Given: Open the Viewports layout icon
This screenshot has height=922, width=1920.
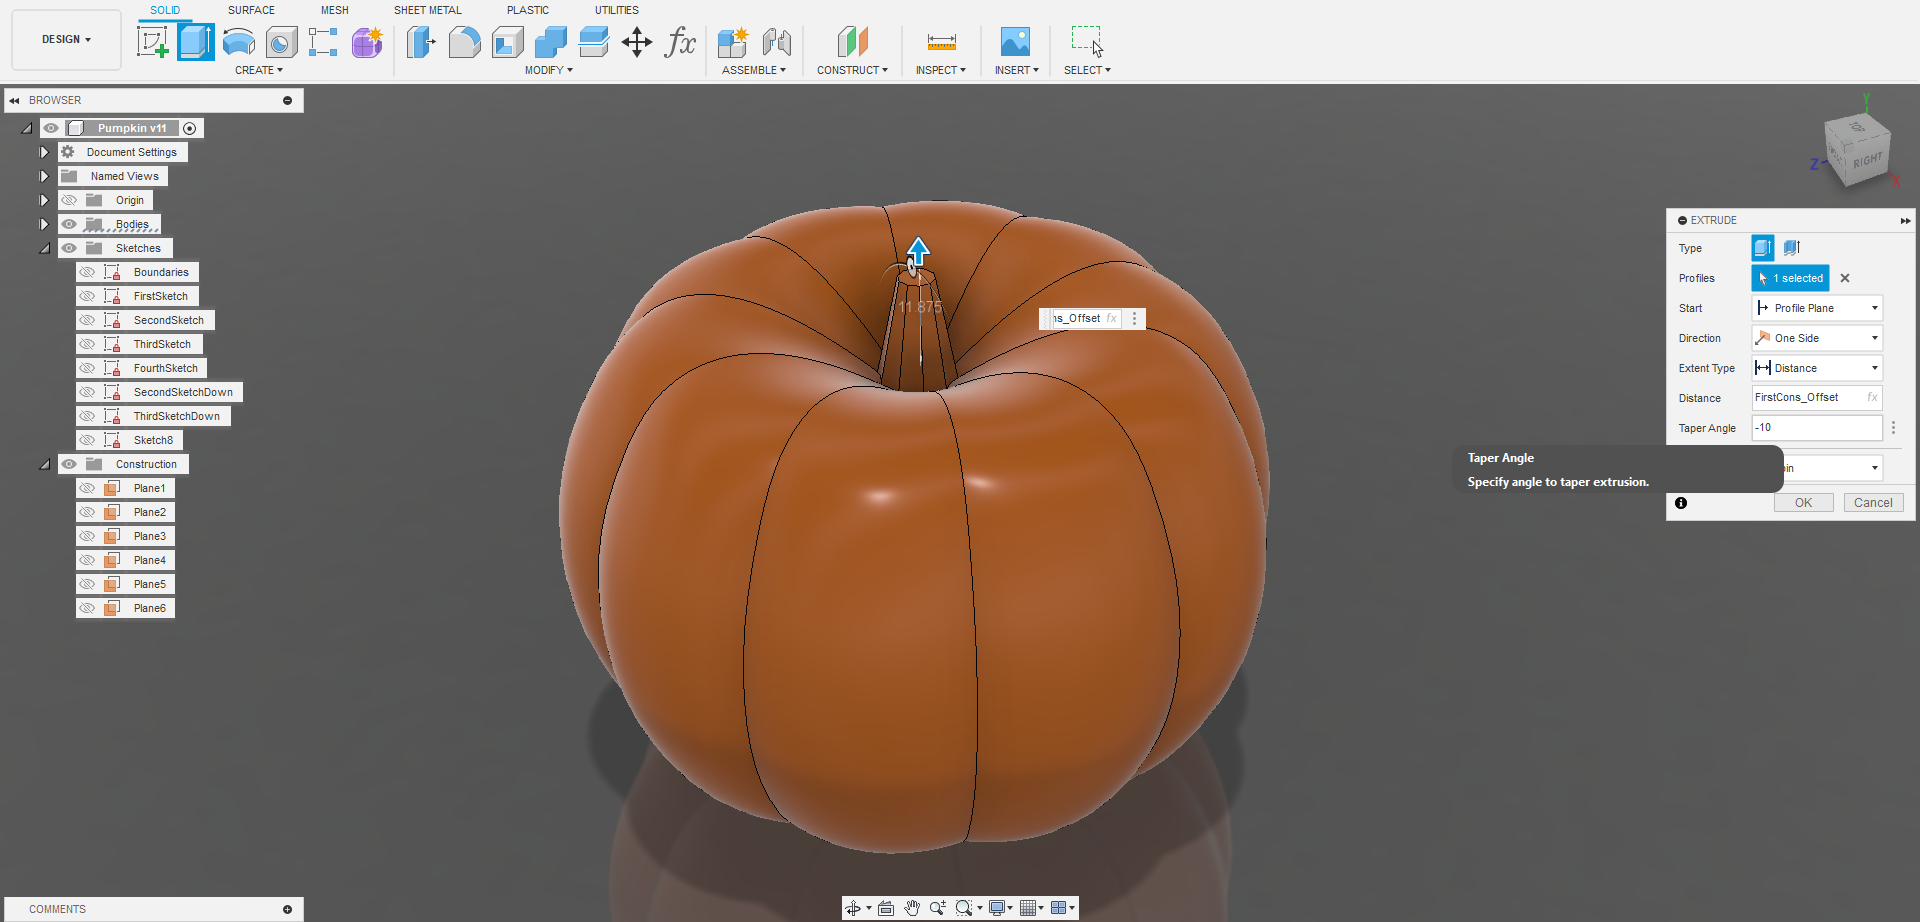Looking at the screenshot, I should [x=1058, y=908].
